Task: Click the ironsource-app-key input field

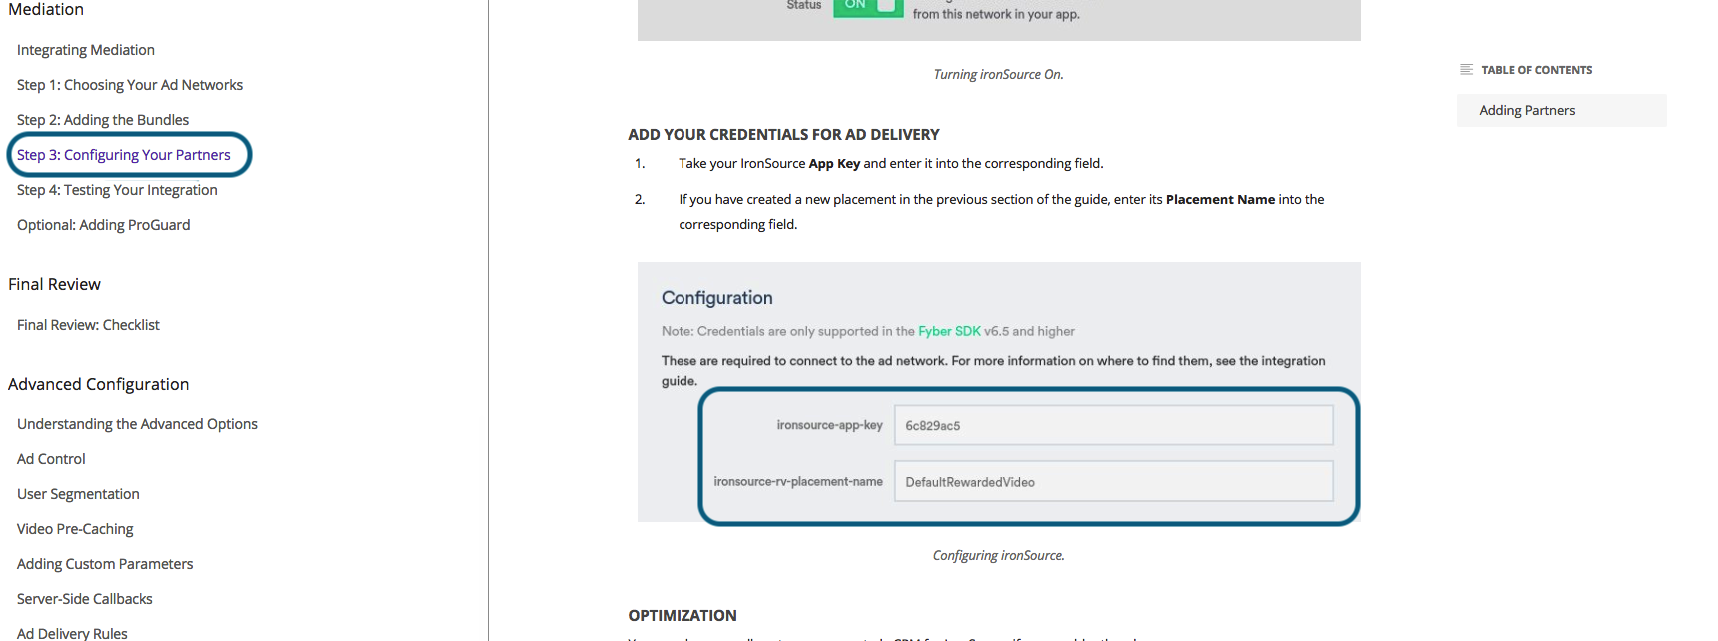Action: pos(1113,425)
